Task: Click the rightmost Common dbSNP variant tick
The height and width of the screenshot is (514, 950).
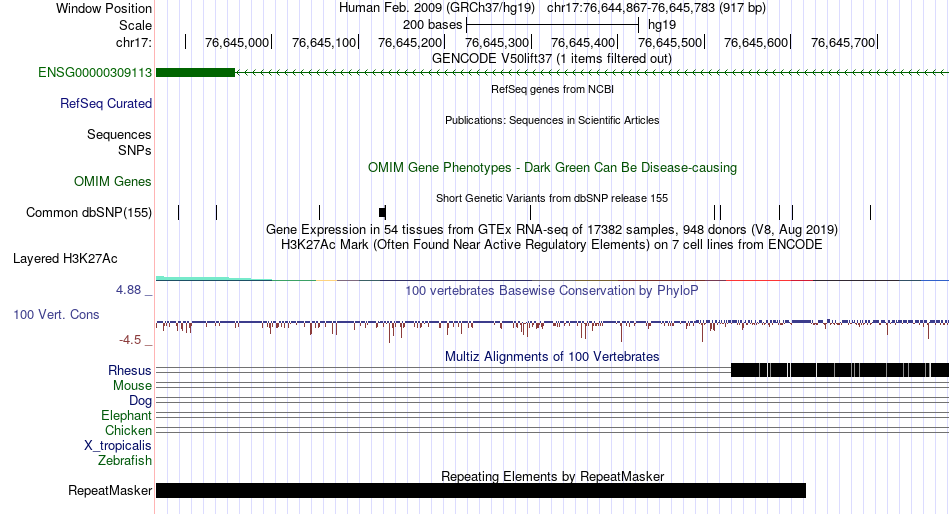Action: 871,212
